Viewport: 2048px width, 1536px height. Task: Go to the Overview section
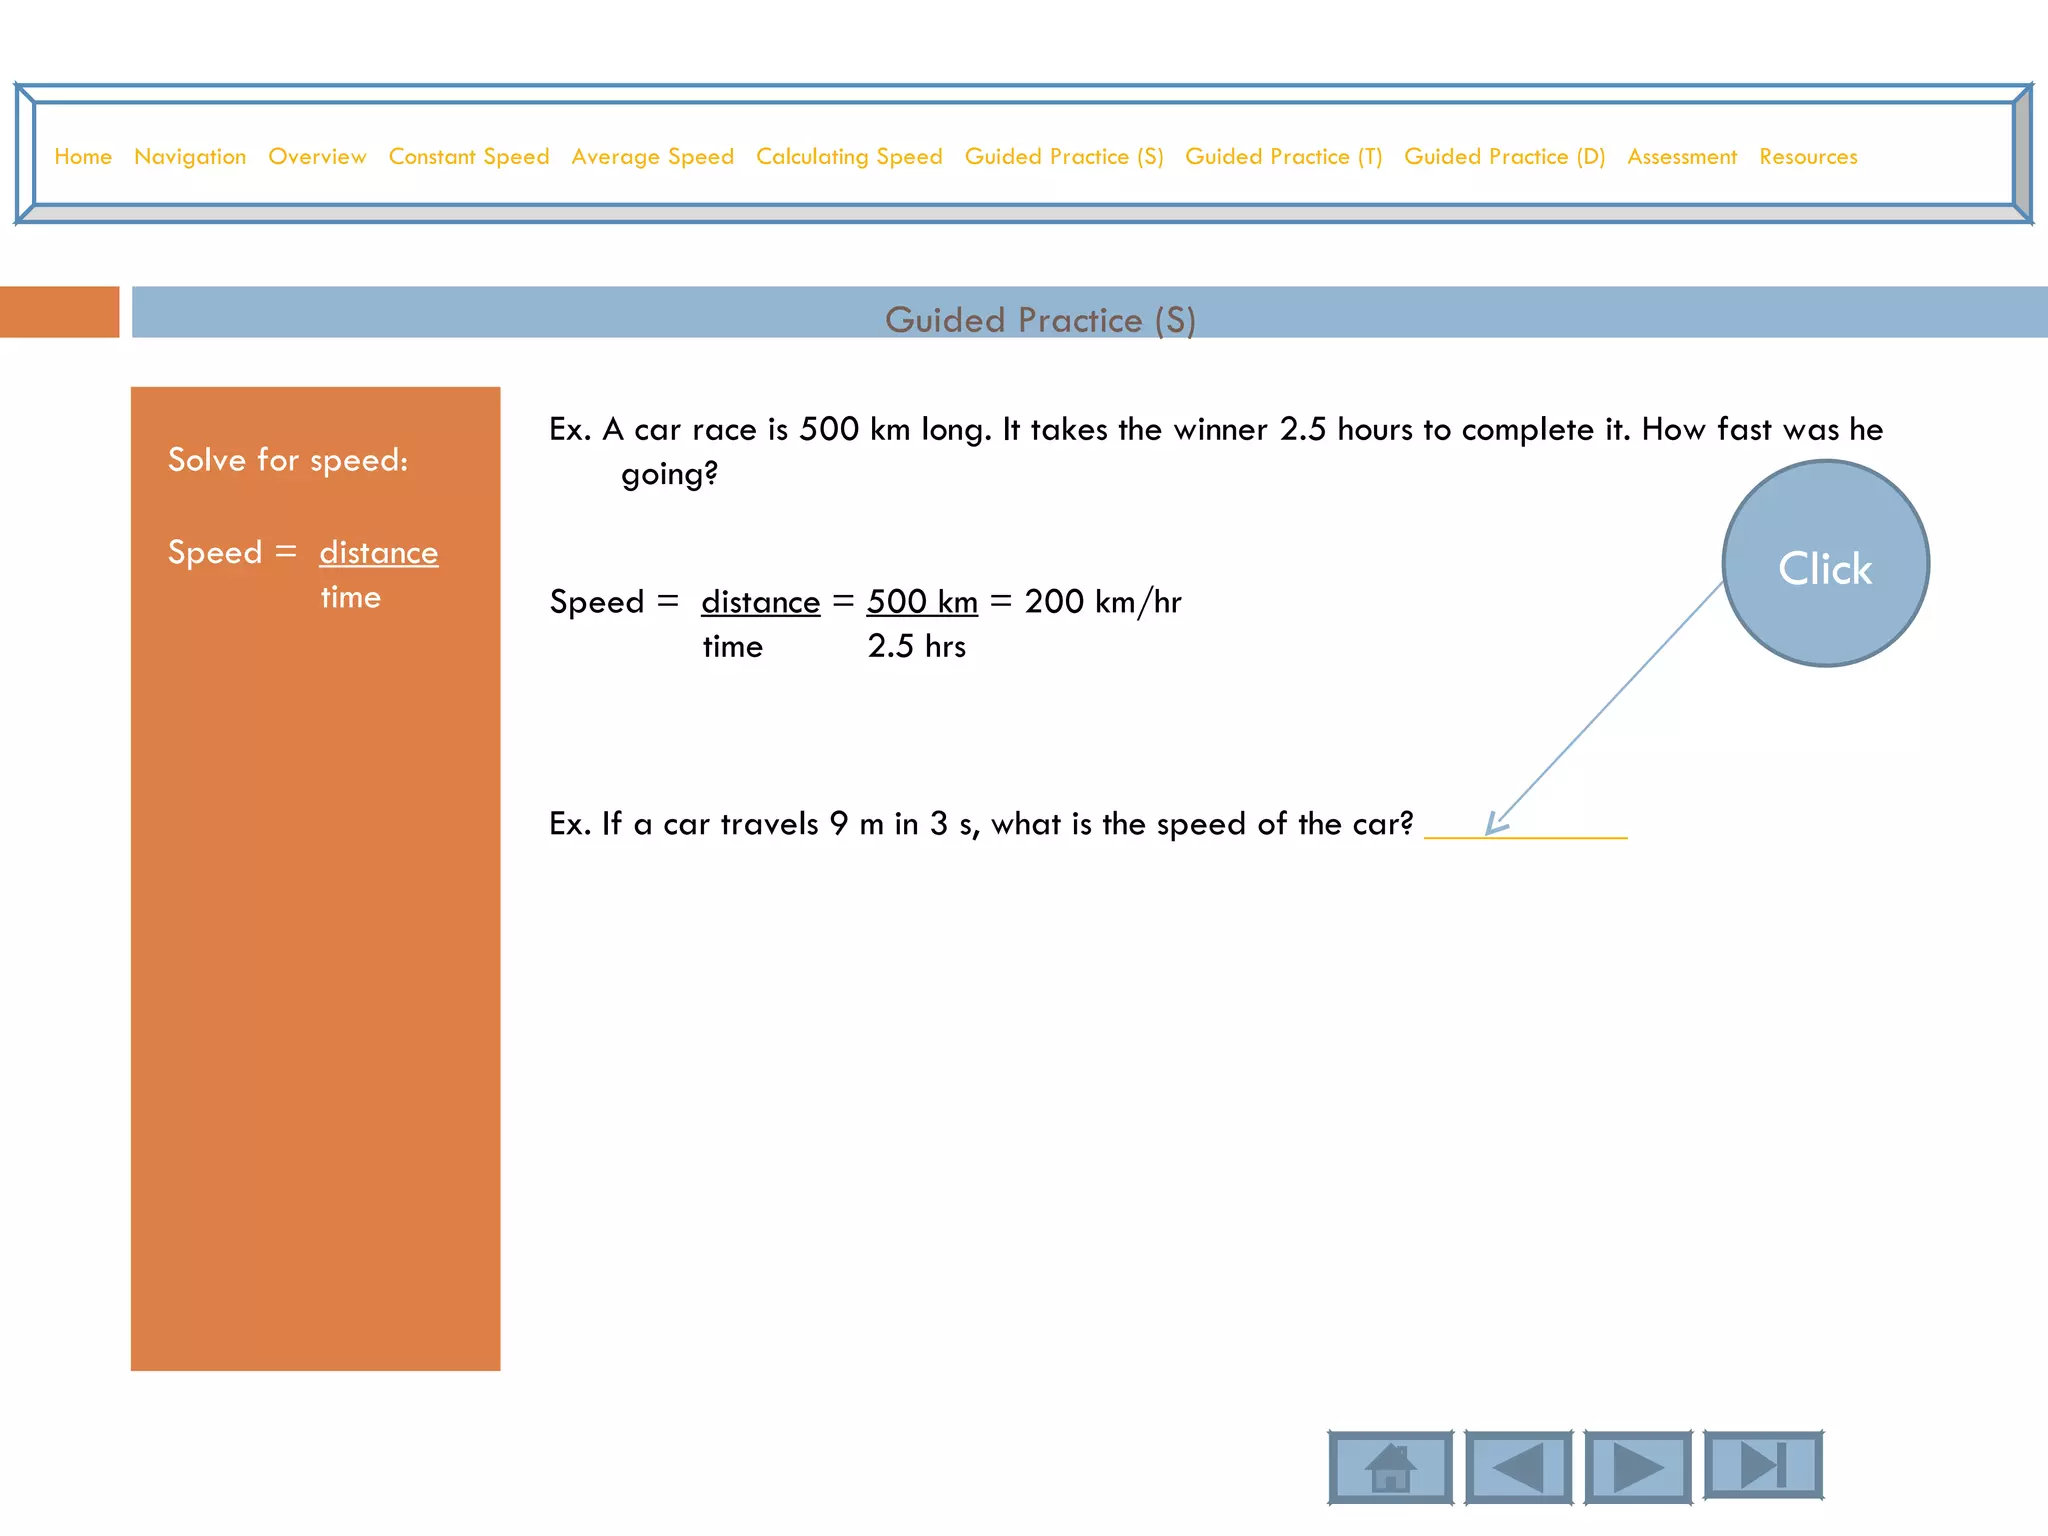point(317,157)
